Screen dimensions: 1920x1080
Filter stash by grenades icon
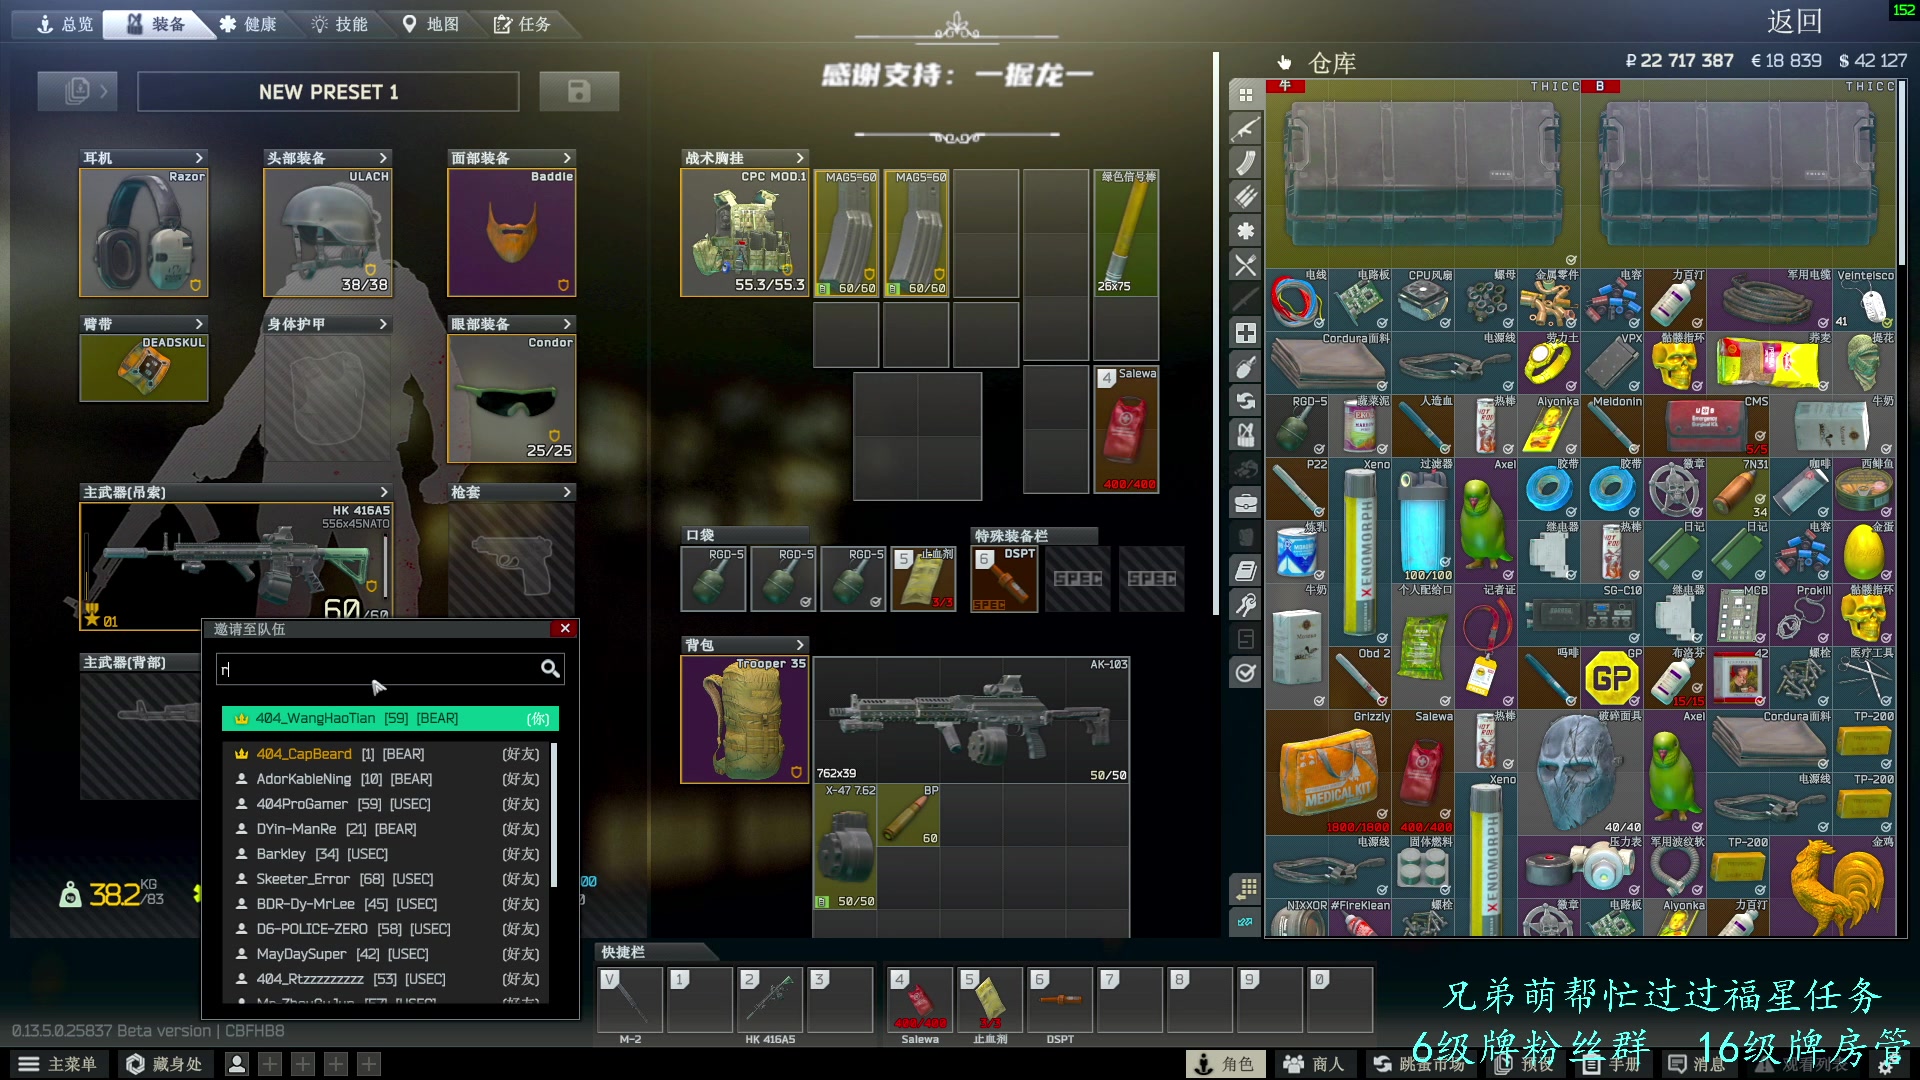(x=1245, y=367)
